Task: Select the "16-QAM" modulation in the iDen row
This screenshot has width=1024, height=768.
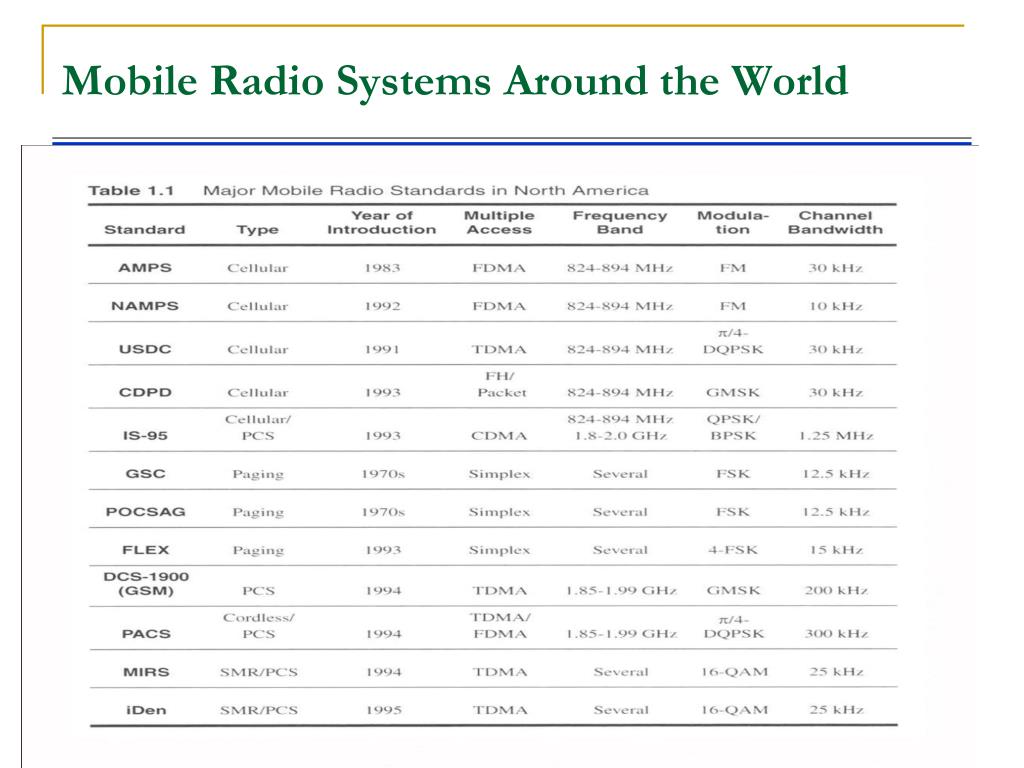Action: click(734, 710)
